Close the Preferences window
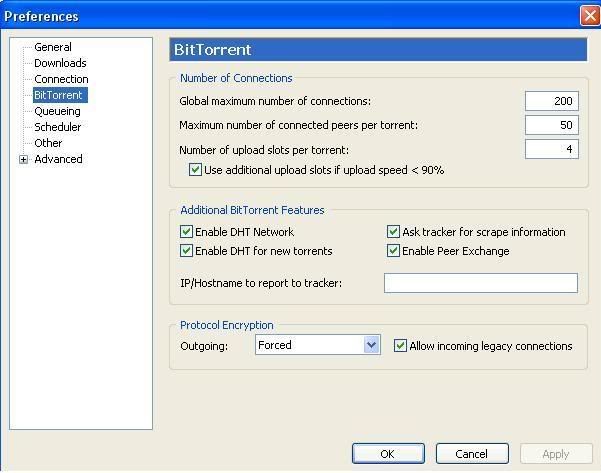 pos(589,16)
